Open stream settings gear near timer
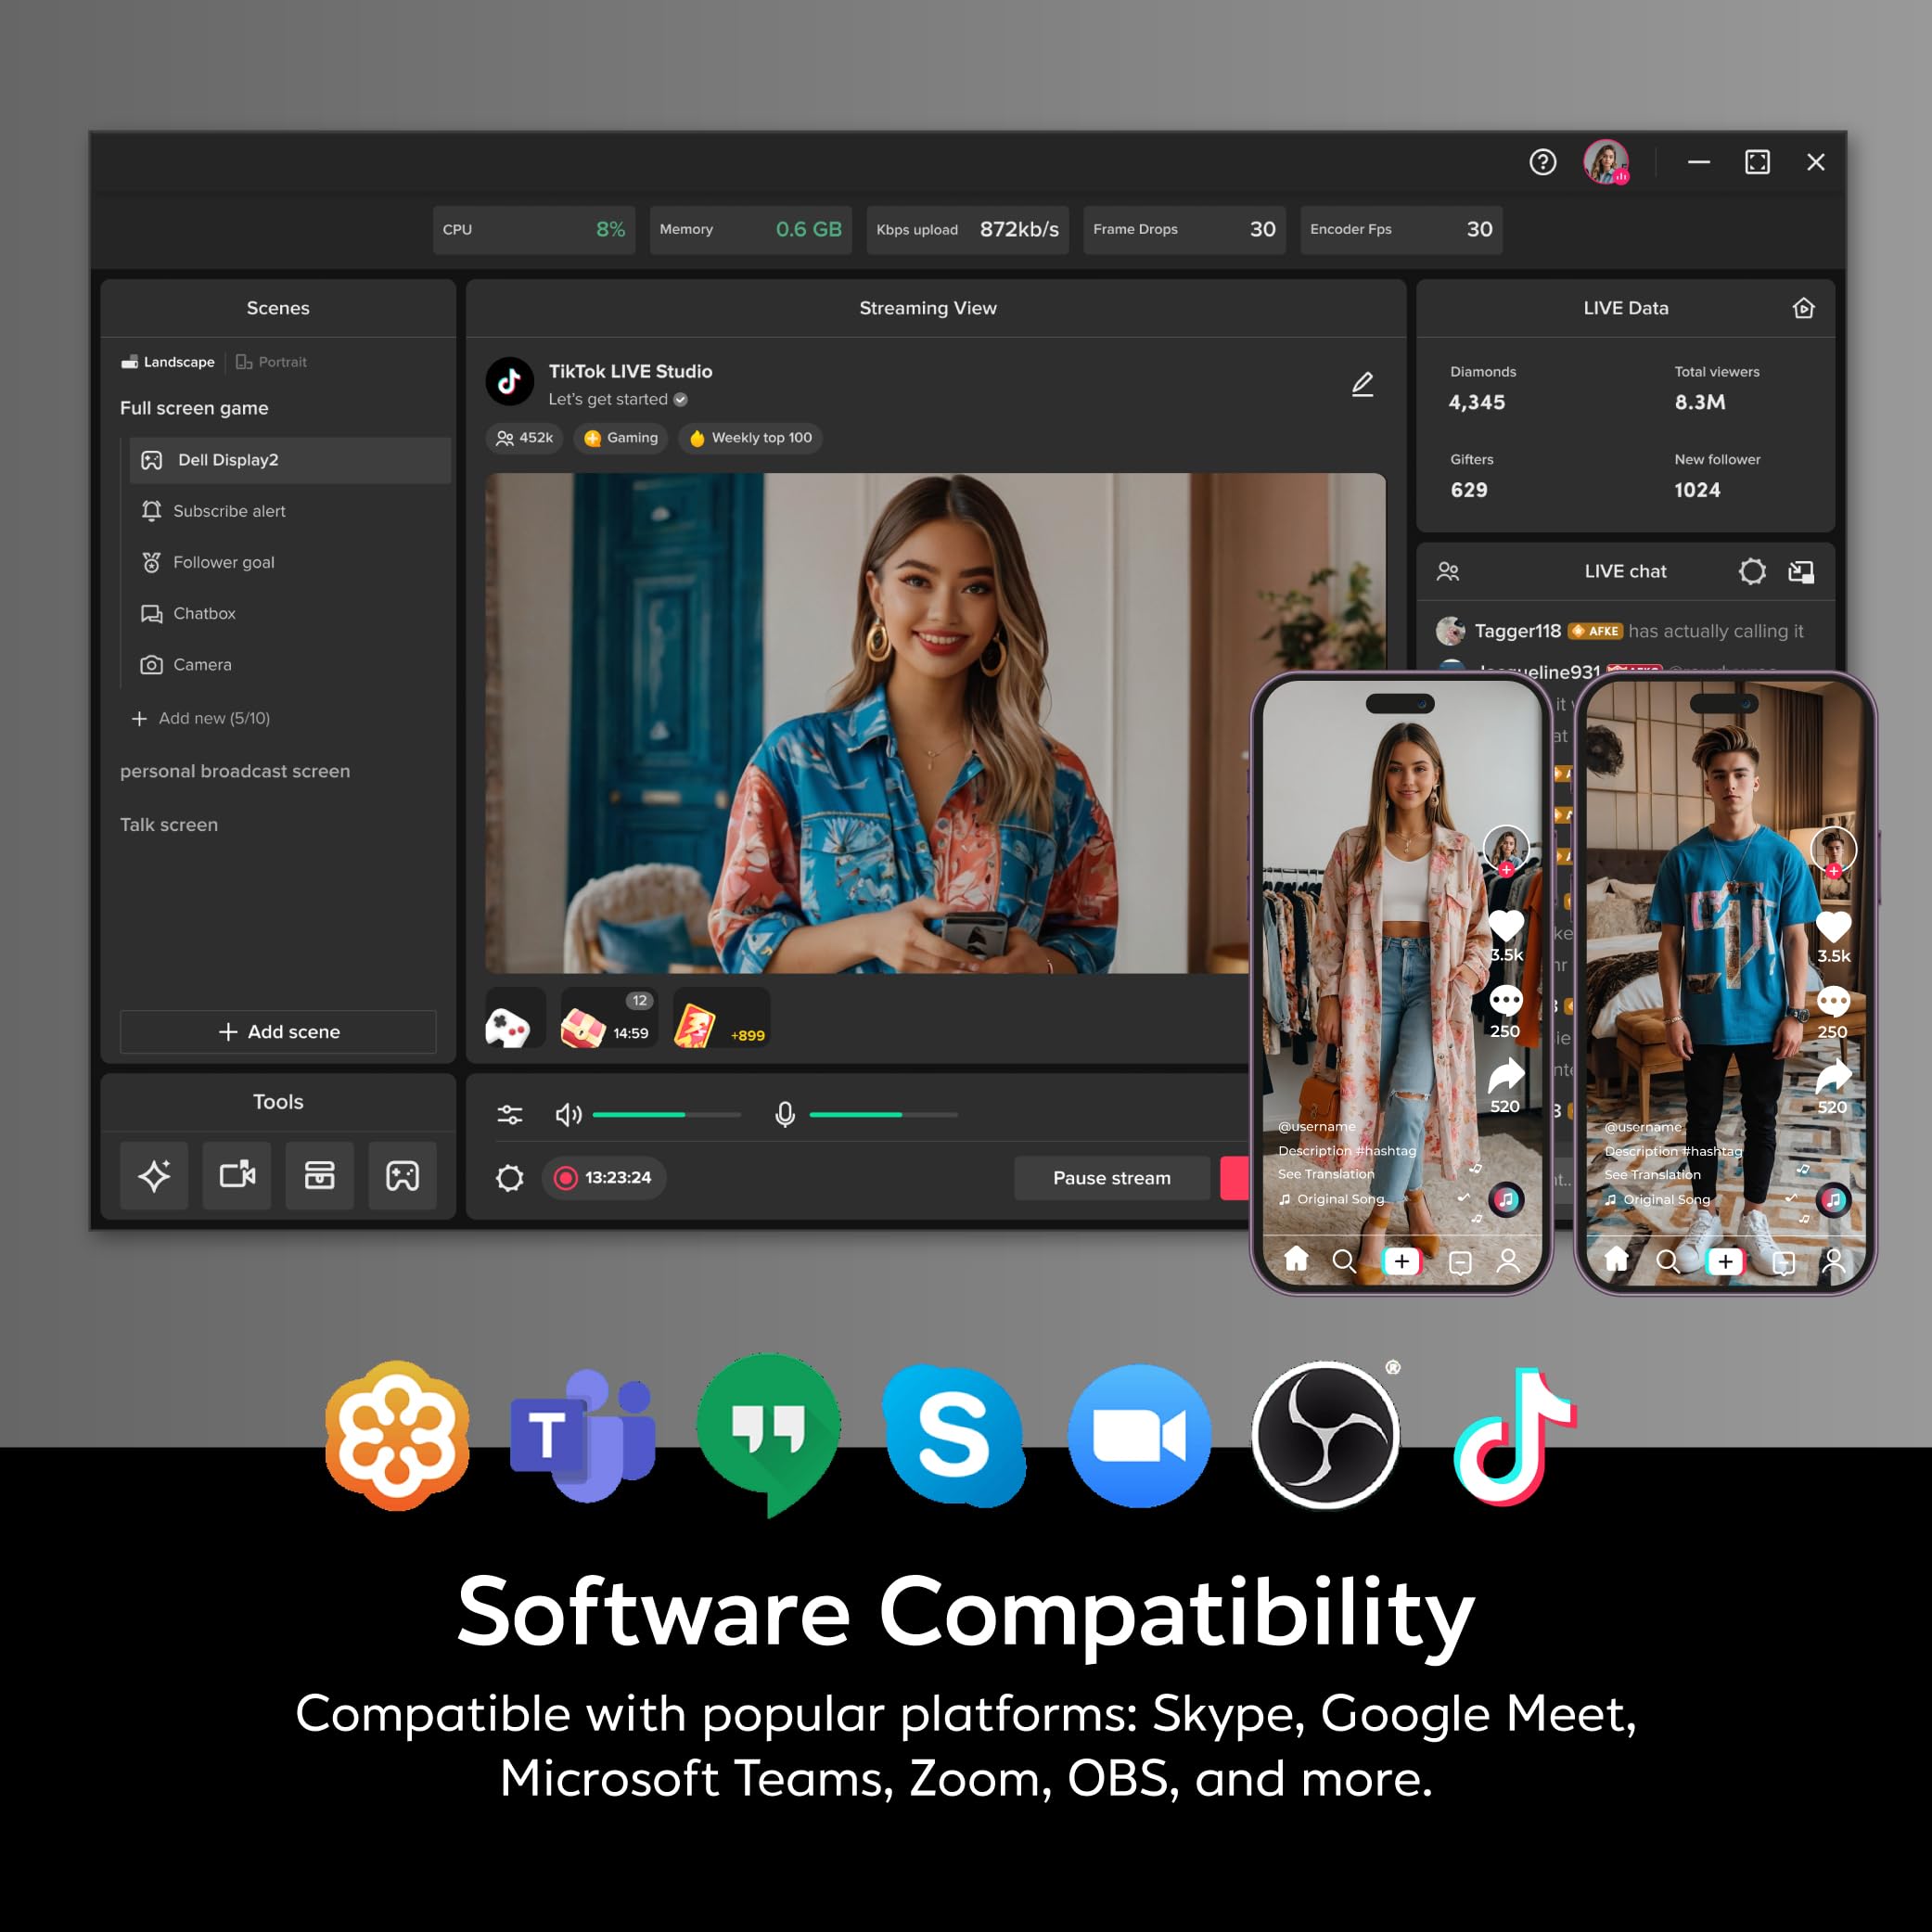This screenshot has height=1932, width=1932. (x=510, y=1178)
